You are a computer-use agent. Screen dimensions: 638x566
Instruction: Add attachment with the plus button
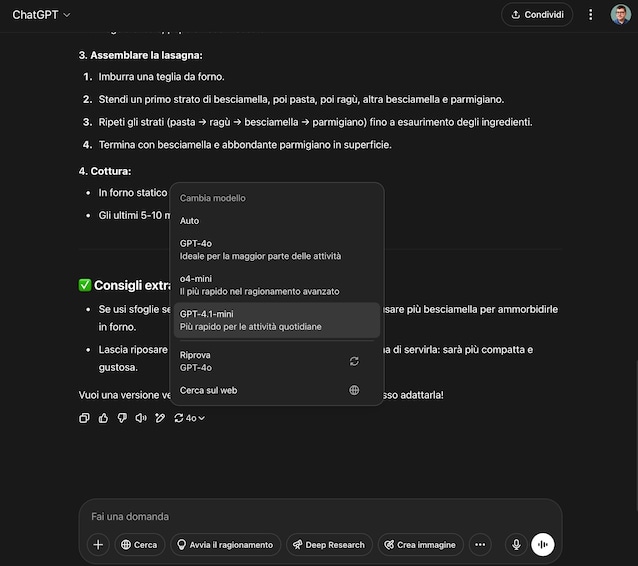pyautogui.click(x=98, y=544)
